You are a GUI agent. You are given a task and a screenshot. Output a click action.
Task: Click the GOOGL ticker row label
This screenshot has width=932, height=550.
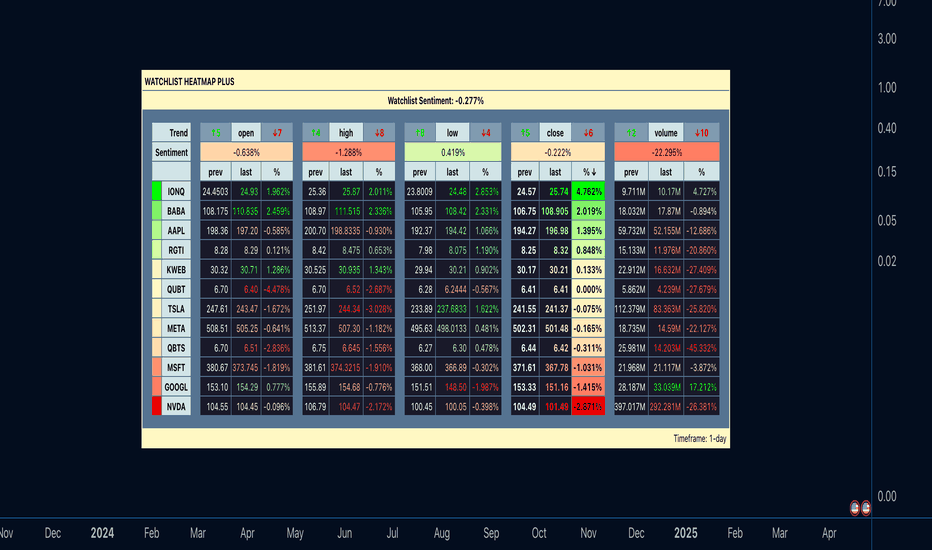[177, 387]
